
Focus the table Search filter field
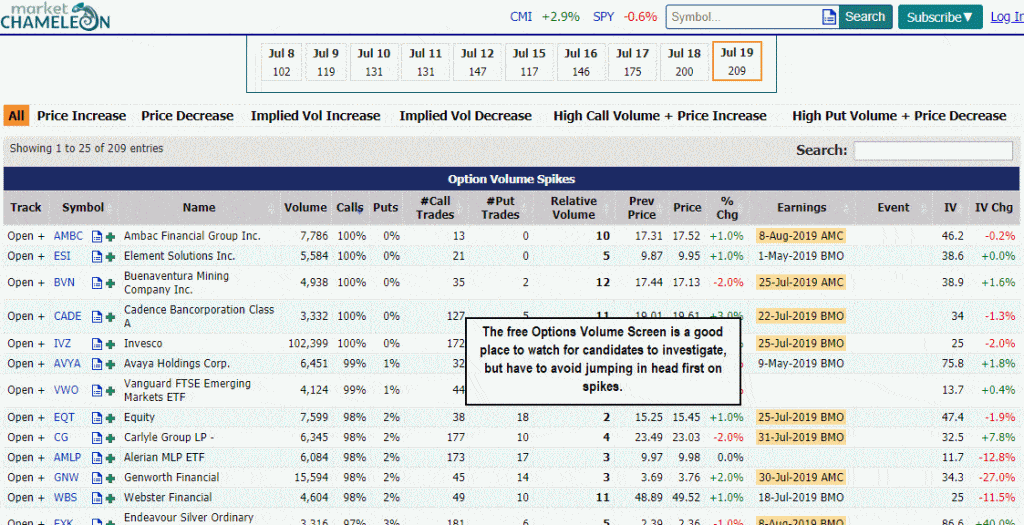pos(933,151)
